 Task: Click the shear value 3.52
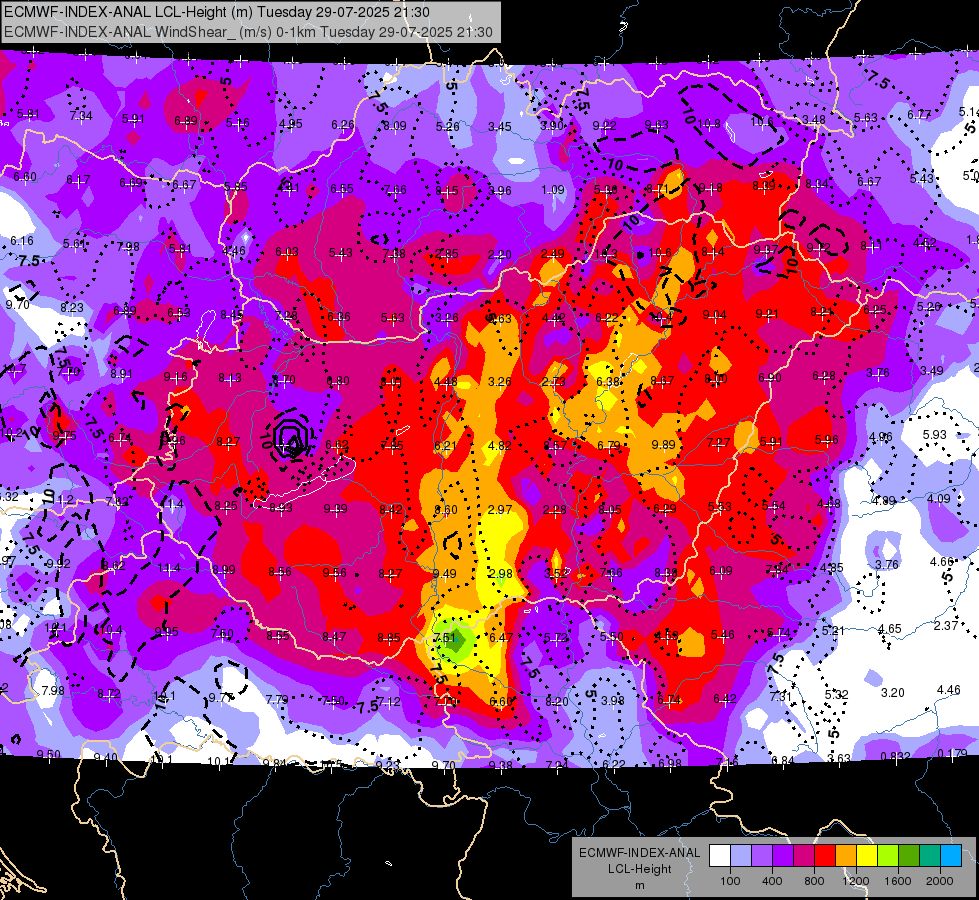(556, 573)
